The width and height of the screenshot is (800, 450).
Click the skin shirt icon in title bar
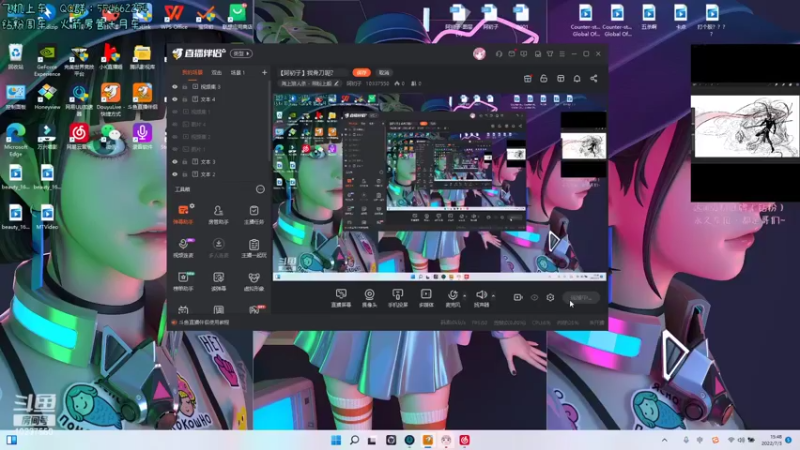(x=550, y=54)
